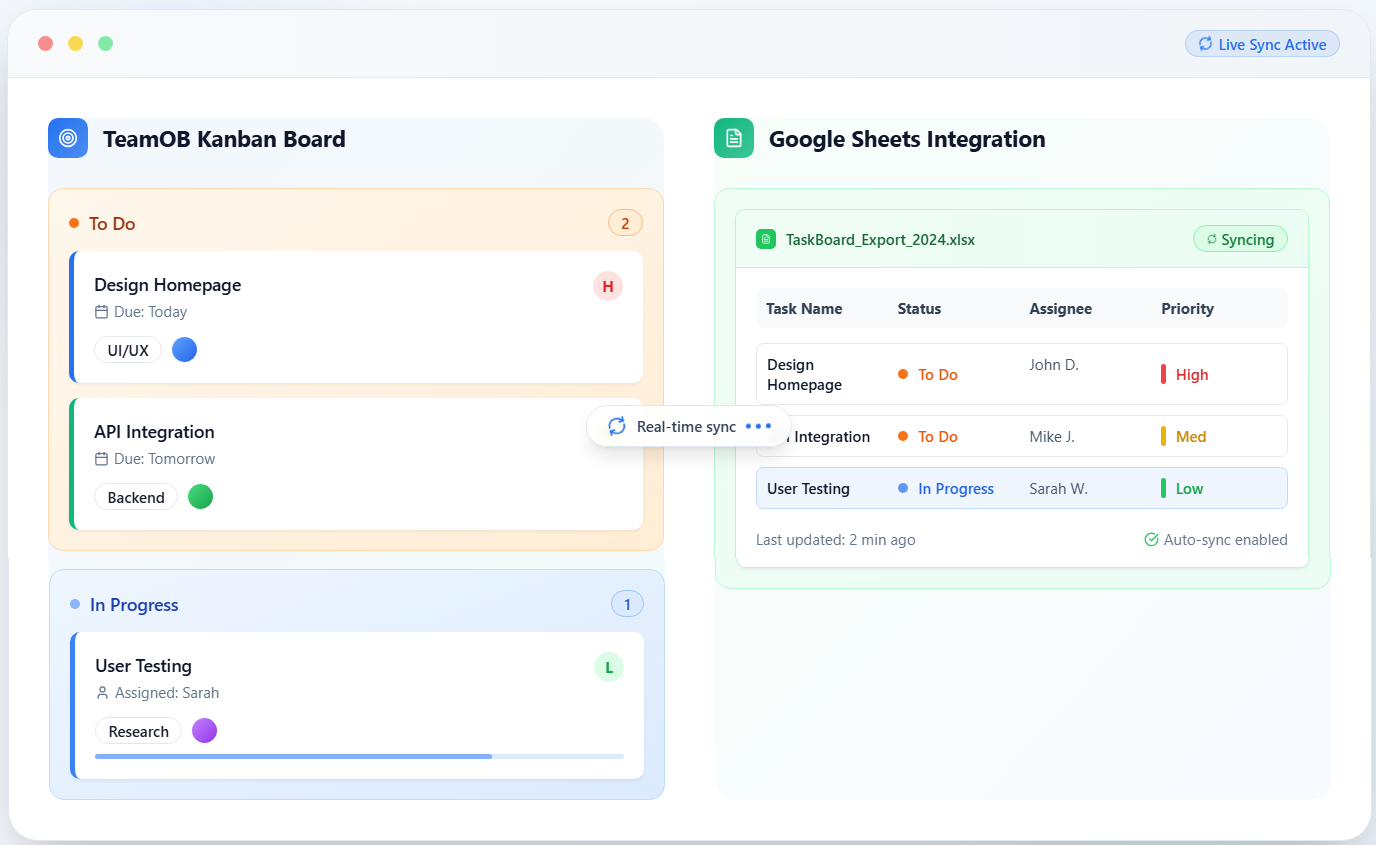Click Mike J. assignee cell

tap(1051, 436)
